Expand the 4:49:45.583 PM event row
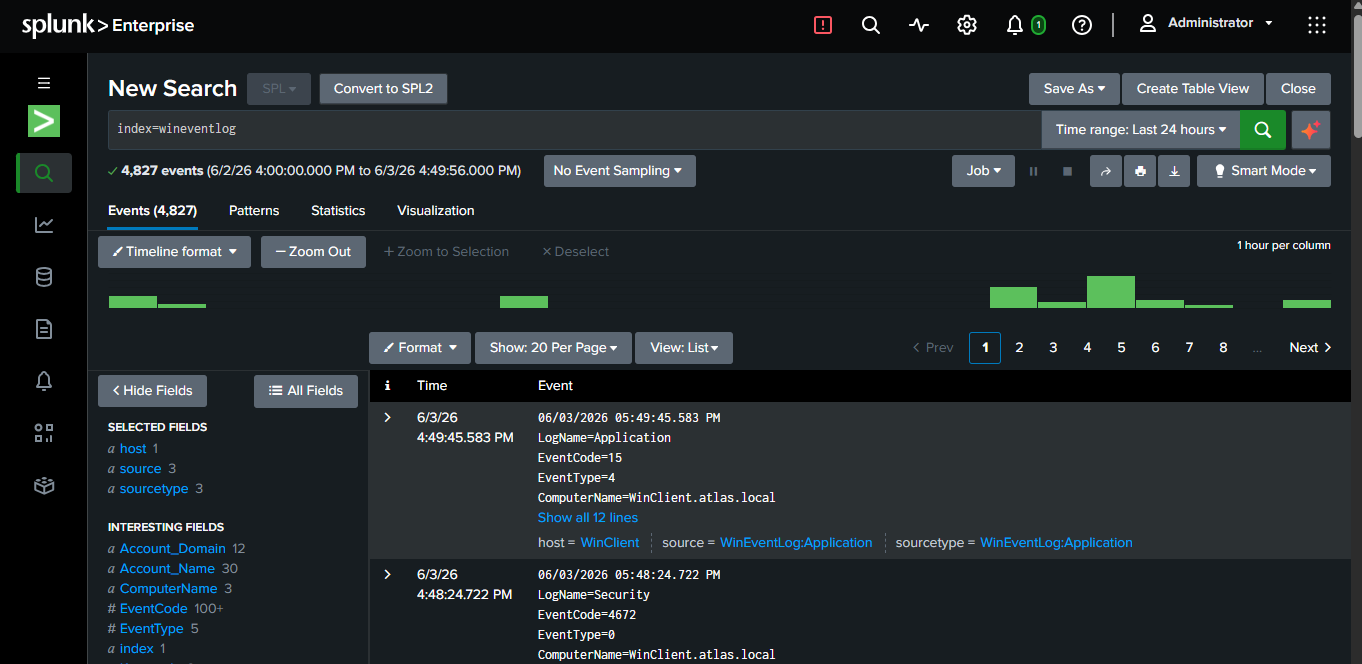Viewport: 1362px width, 664px height. pos(388,417)
